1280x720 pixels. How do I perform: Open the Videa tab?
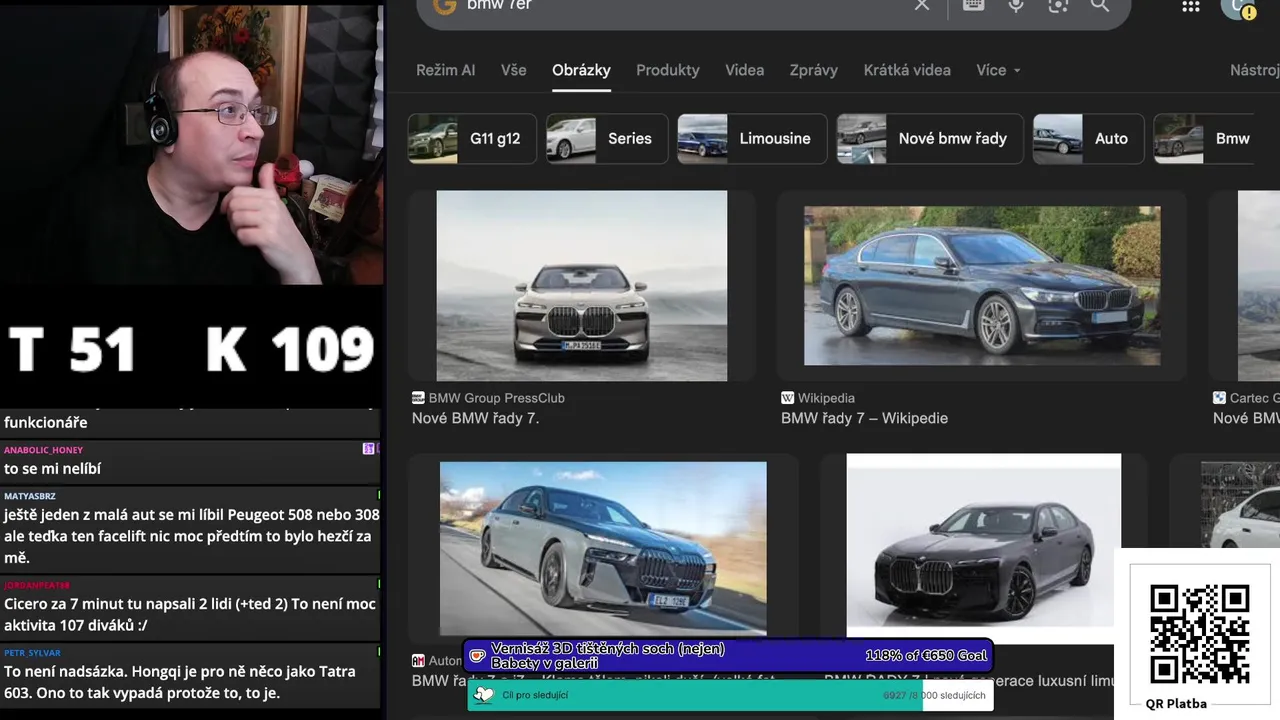(x=745, y=70)
